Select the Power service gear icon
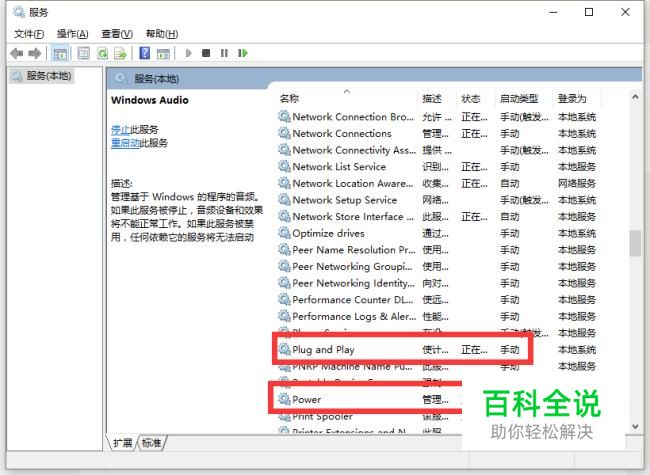 pyautogui.click(x=284, y=399)
